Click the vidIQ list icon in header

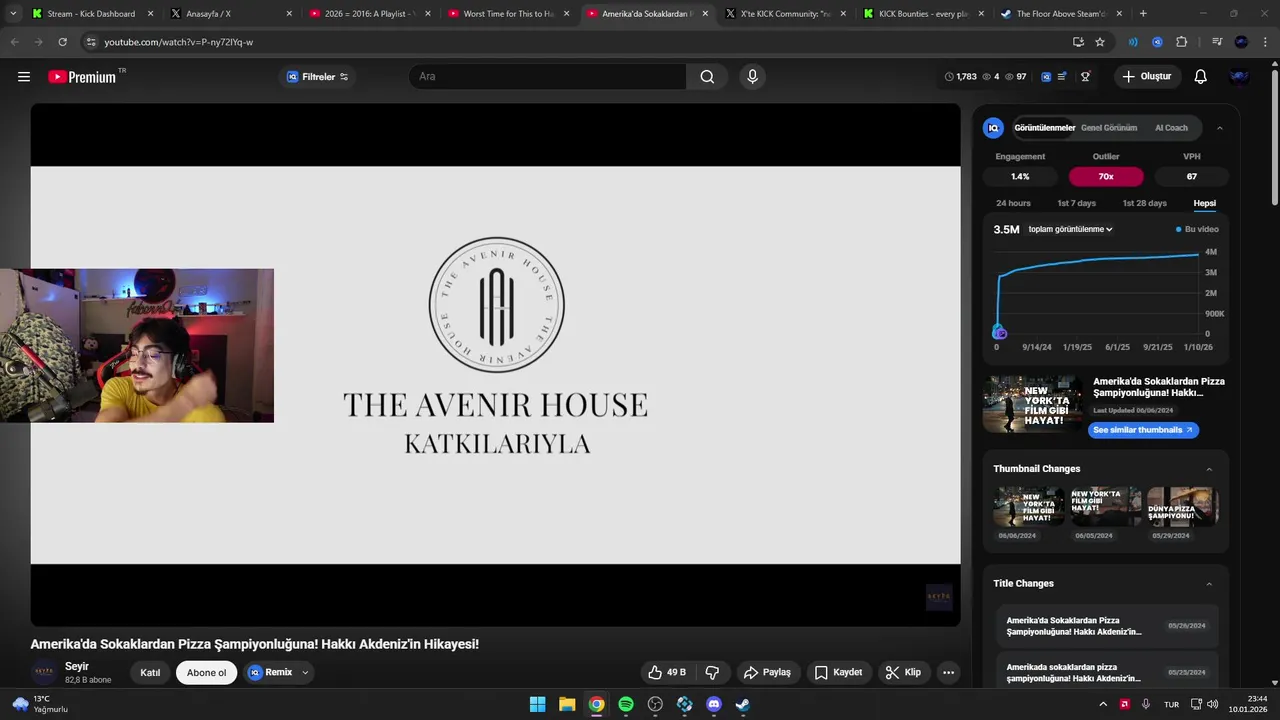1062,77
